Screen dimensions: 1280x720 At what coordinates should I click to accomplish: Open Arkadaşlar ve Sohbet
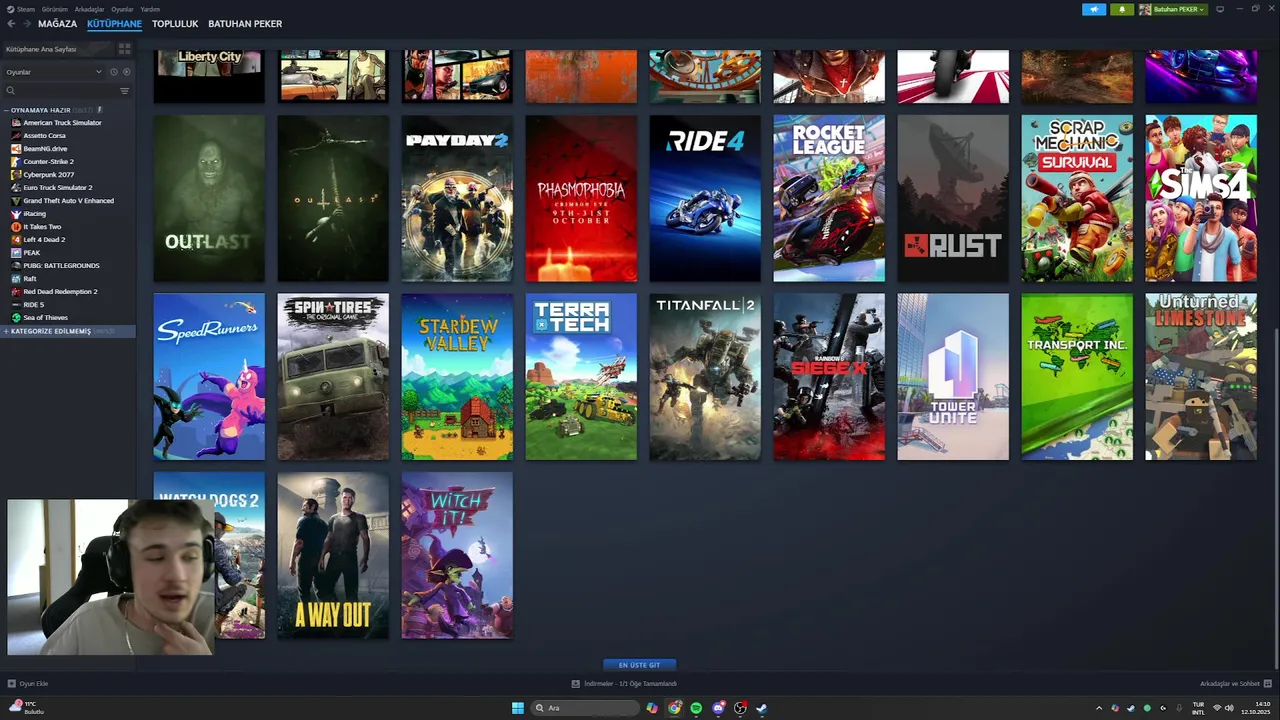[1230, 684]
